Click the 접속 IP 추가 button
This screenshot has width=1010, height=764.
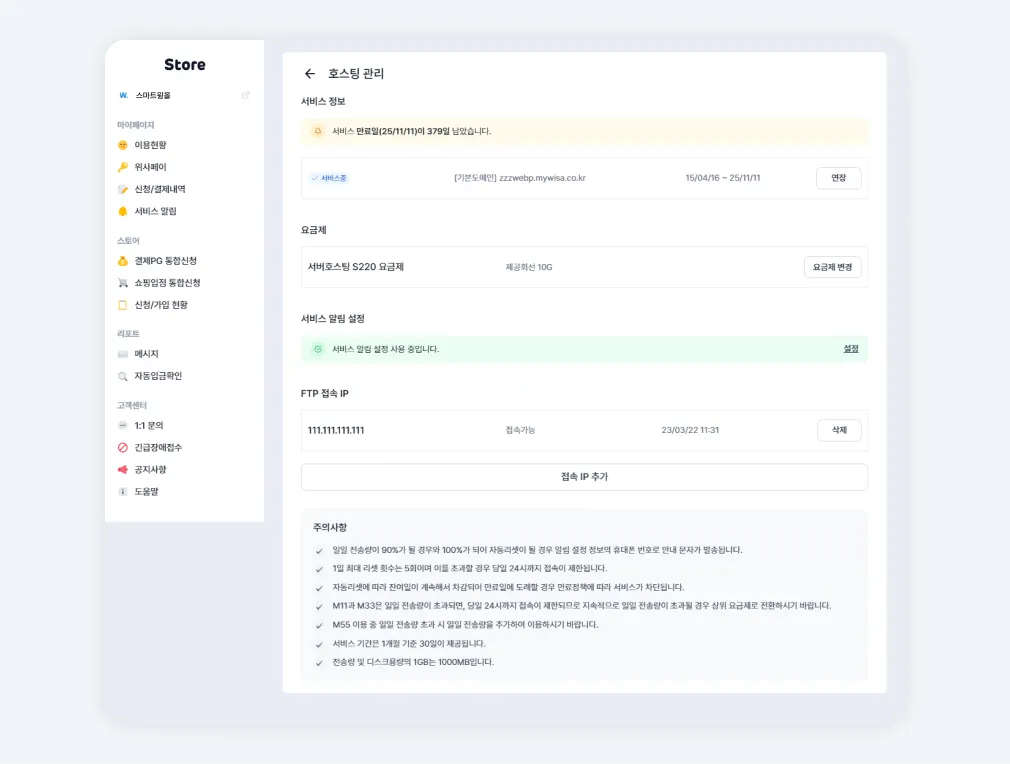(584, 477)
